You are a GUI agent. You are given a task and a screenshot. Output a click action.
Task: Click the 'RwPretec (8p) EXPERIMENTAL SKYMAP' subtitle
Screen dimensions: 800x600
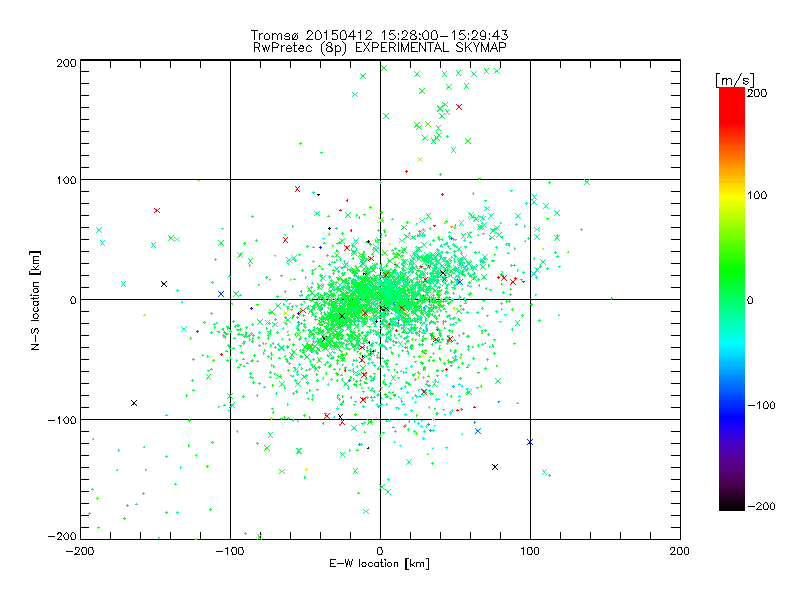tap(380, 47)
